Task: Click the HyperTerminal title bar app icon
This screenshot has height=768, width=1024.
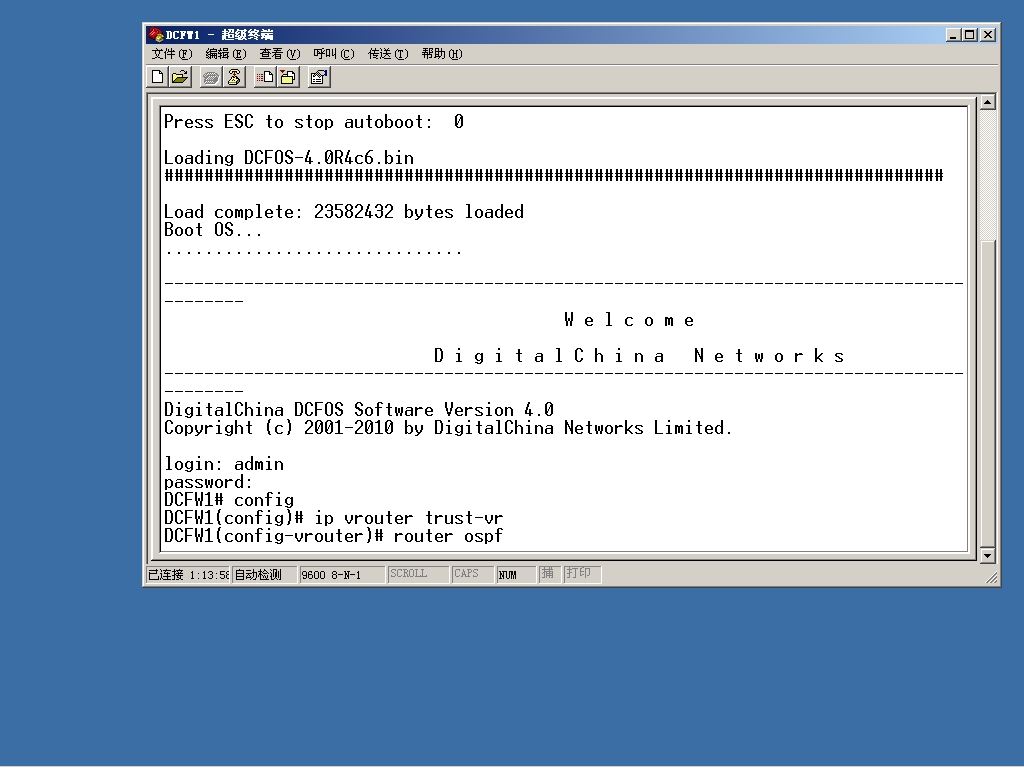Action: 155,34
